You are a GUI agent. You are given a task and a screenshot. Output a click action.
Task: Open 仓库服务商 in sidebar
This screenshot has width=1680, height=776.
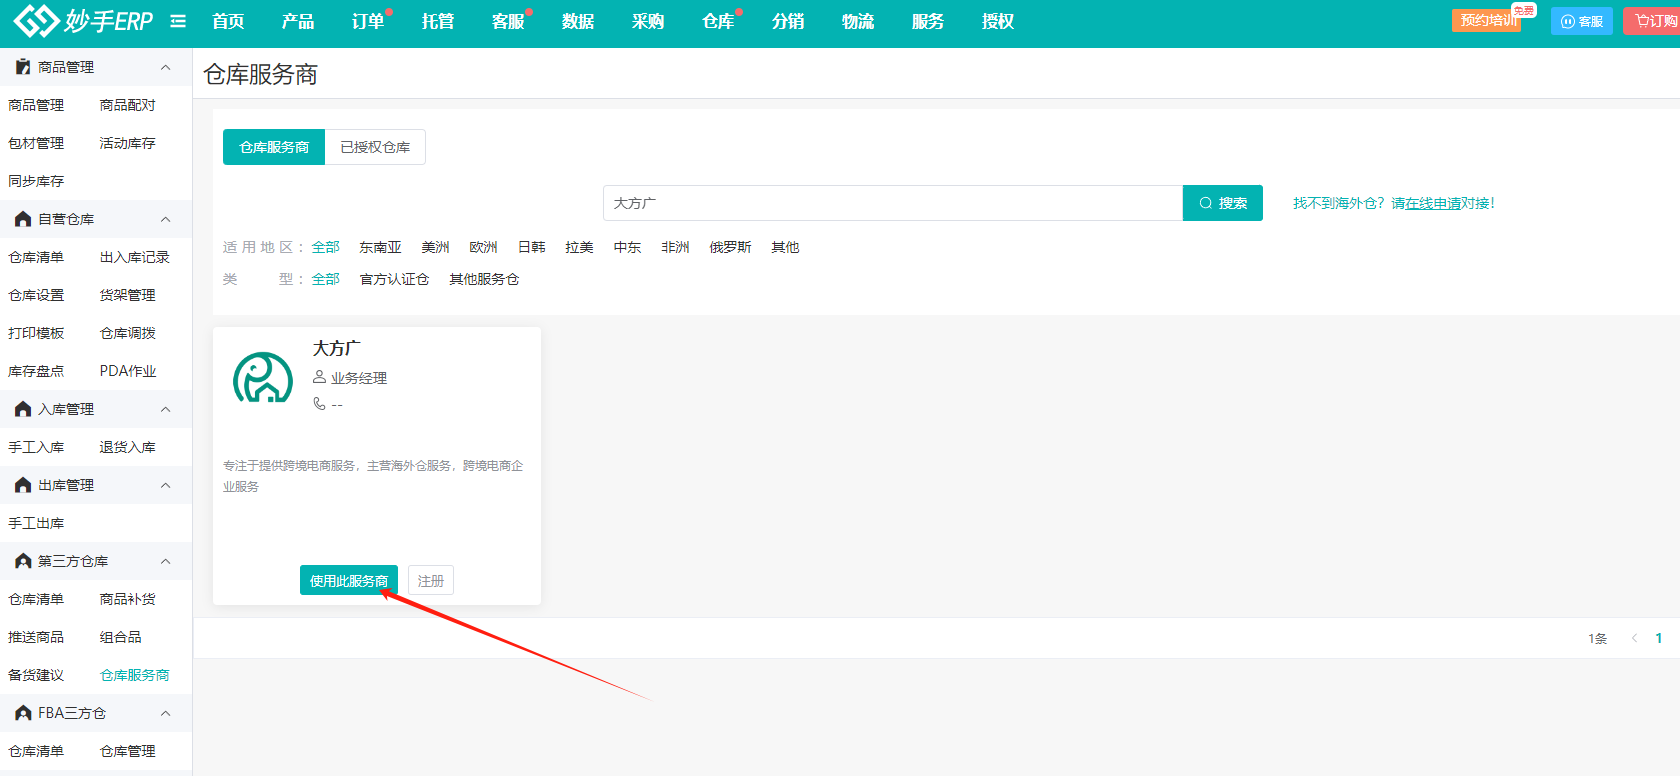click(135, 675)
